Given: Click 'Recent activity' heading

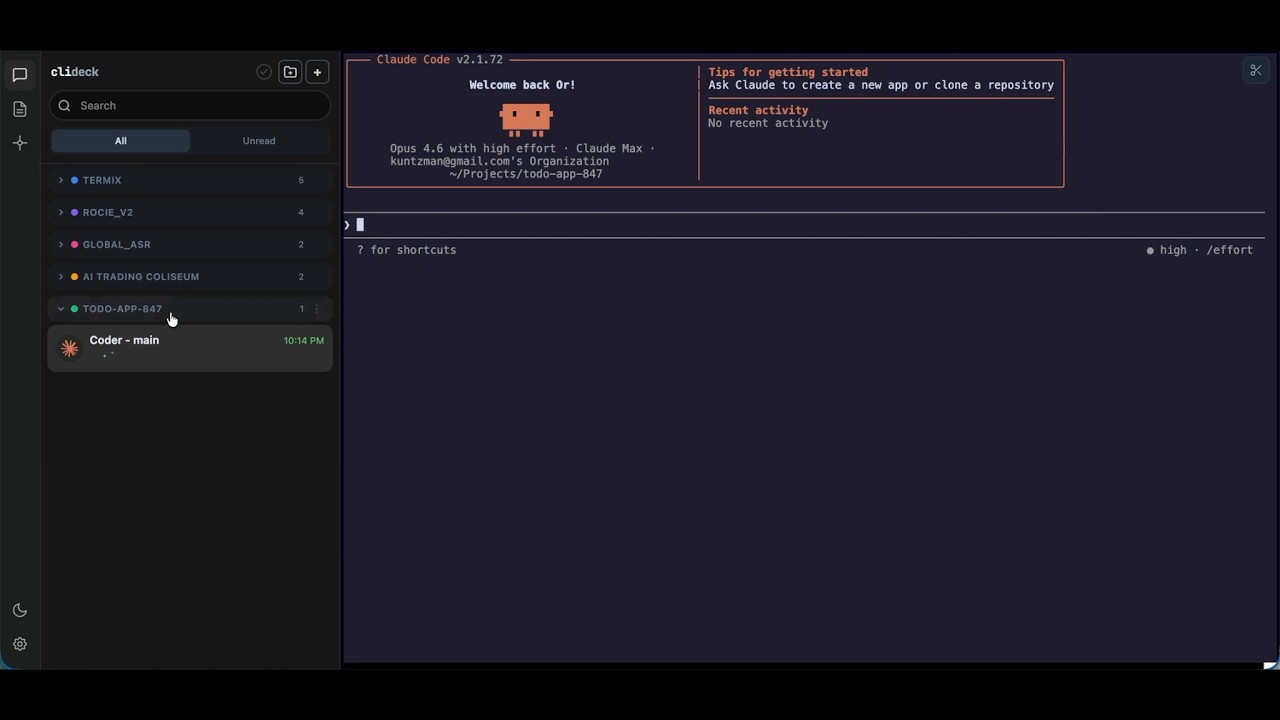Looking at the screenshot, I should 758,110.
